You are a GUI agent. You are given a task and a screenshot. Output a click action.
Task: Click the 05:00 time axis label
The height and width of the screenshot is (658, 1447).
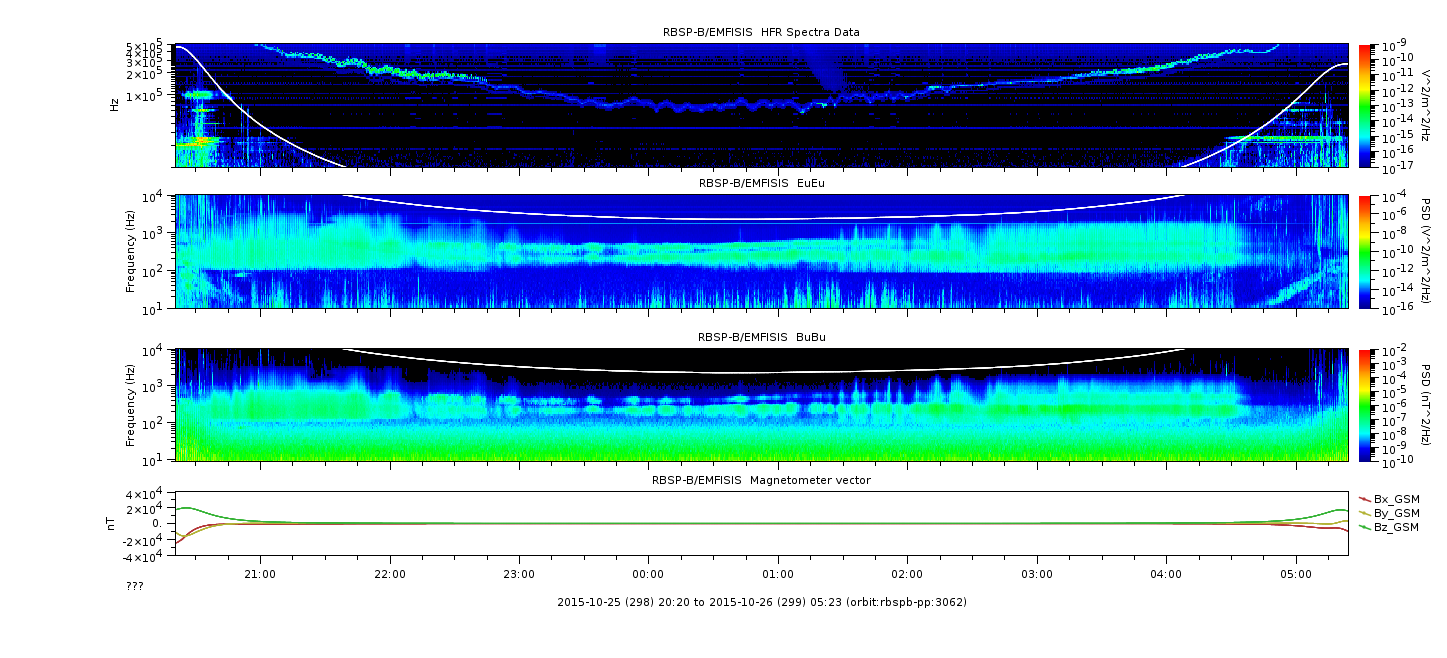1296,575
